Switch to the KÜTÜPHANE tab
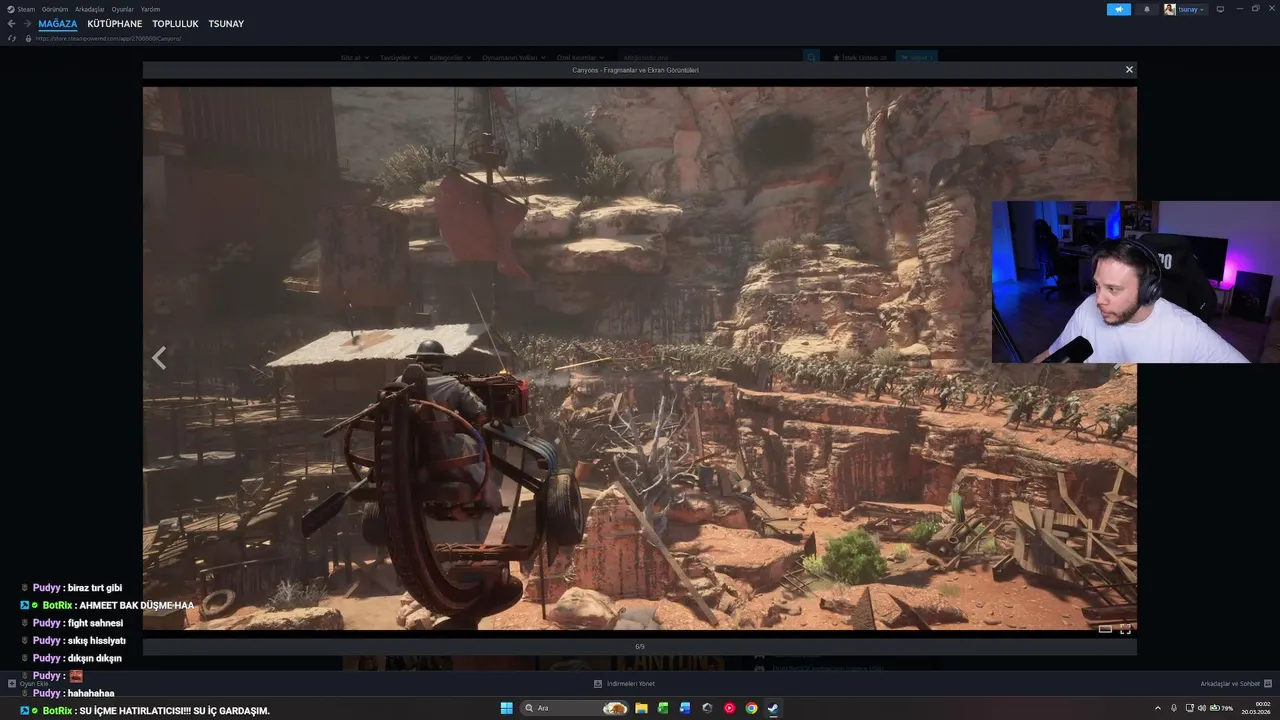Viewport: 1280px width, 720px height. point(115,24)
